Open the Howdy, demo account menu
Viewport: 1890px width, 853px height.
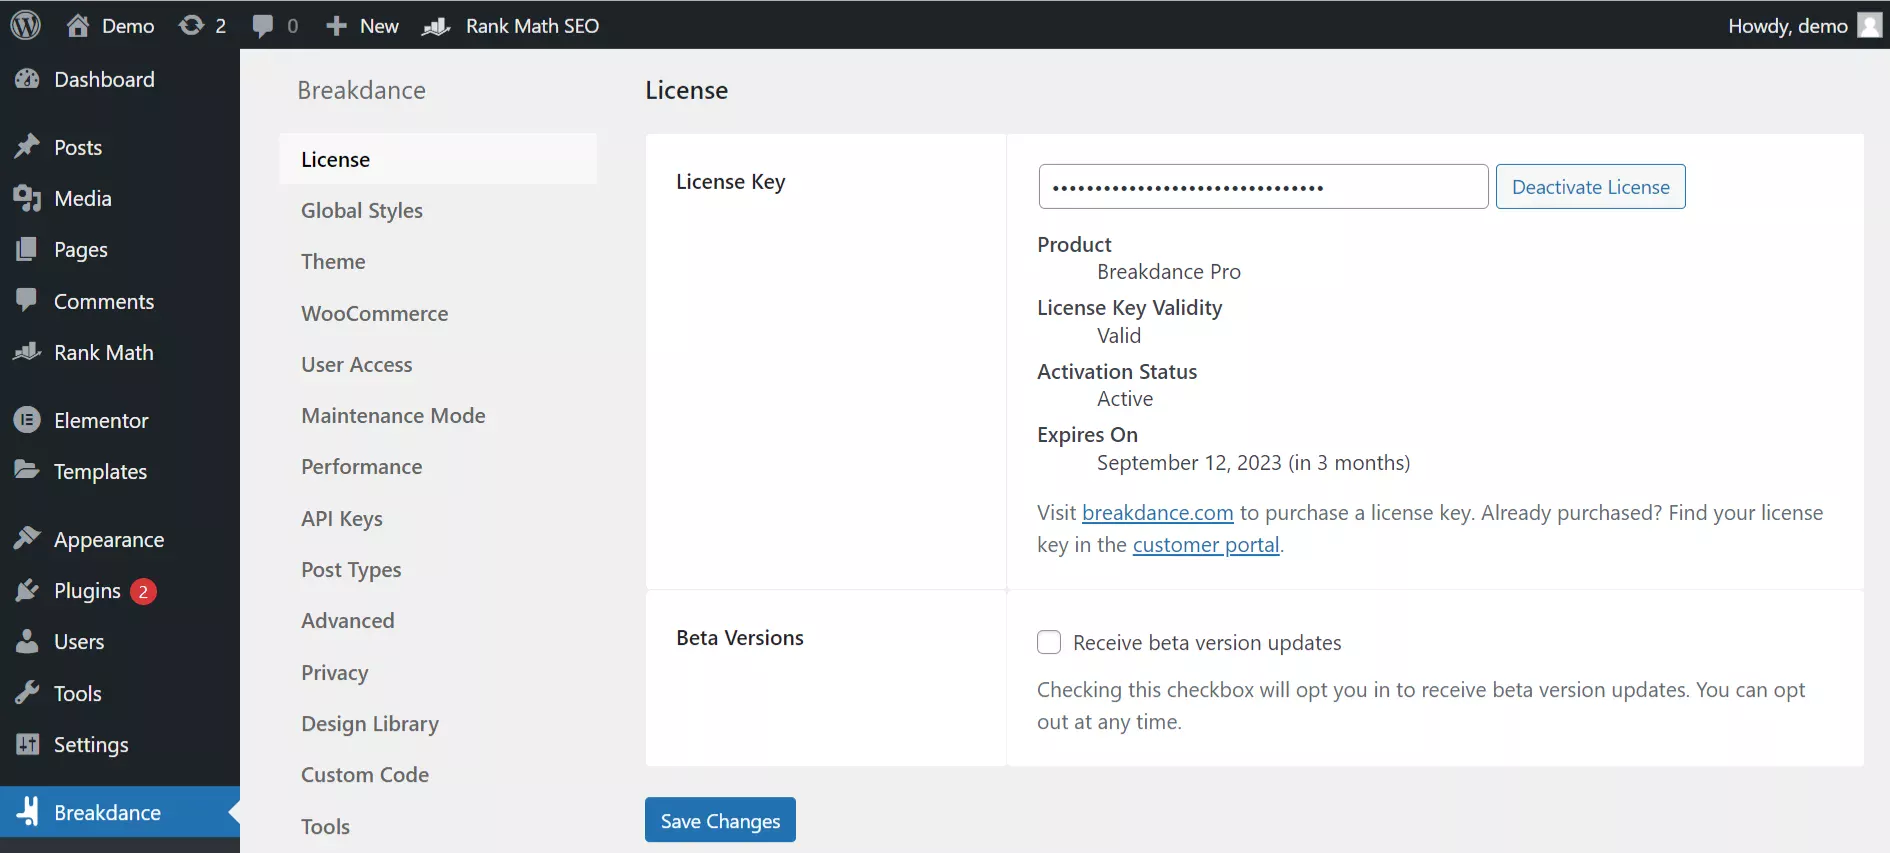point(1787,26)
